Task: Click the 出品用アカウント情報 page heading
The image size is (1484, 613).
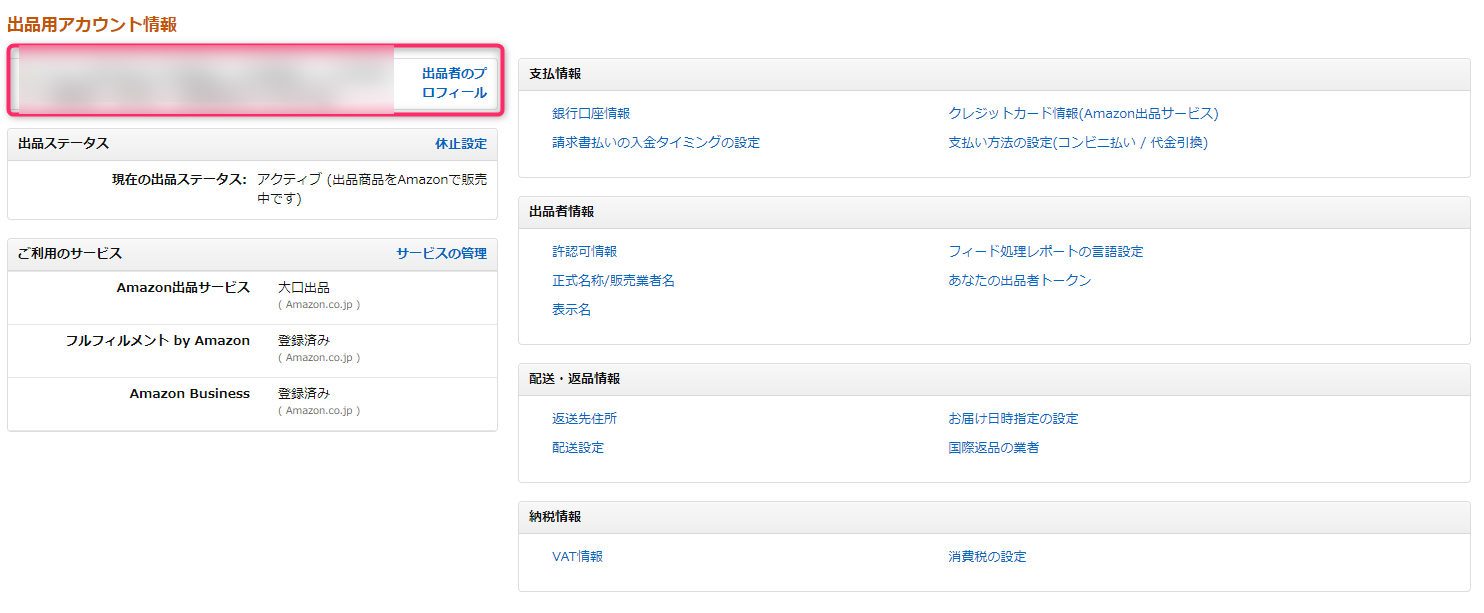Action: pos(92,25)
